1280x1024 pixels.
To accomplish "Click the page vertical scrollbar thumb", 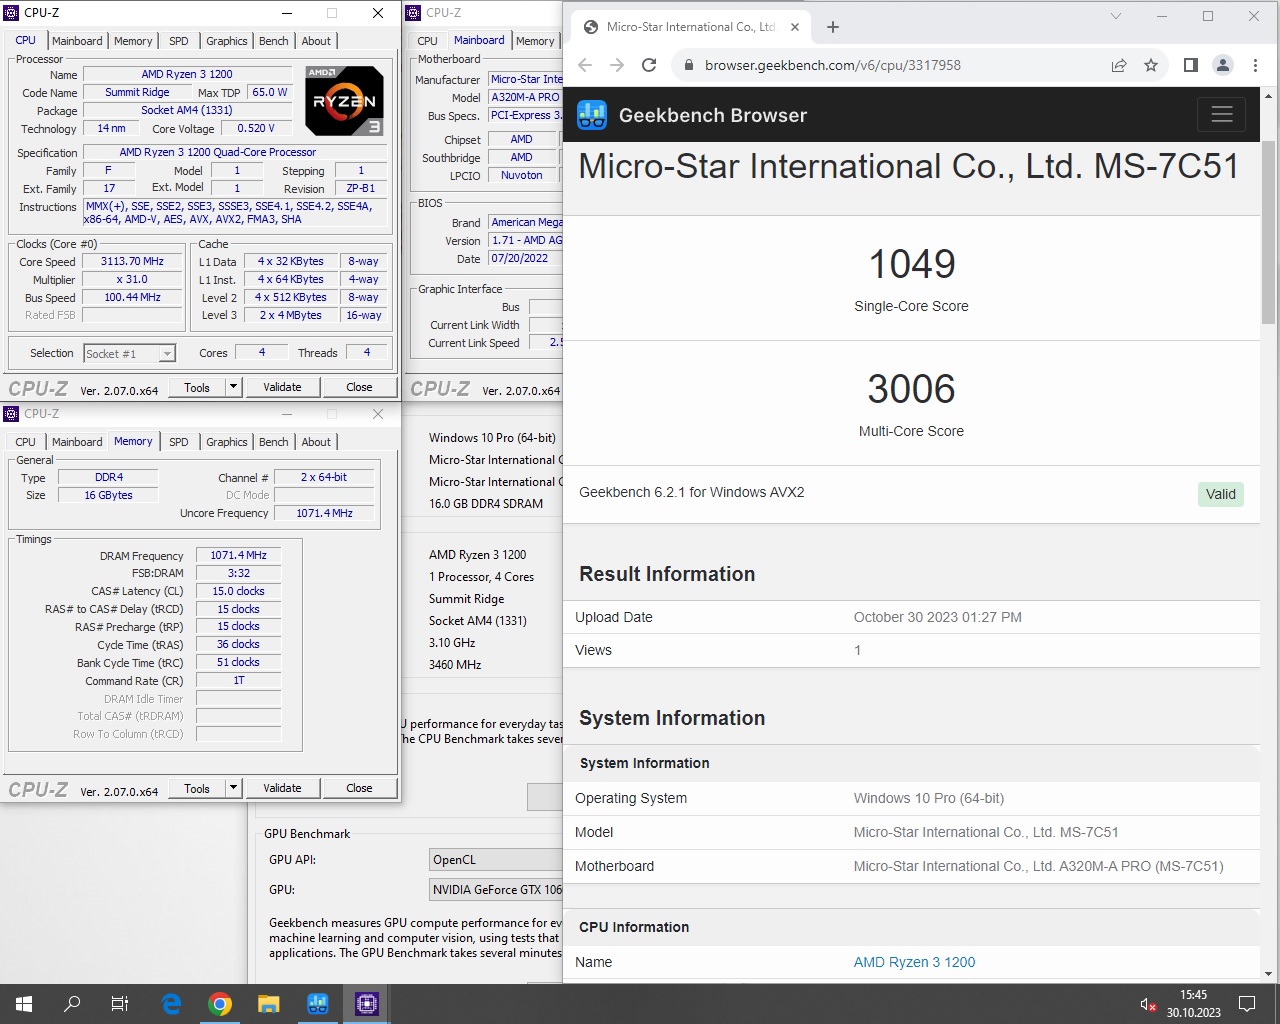I will pos(1268,232).
